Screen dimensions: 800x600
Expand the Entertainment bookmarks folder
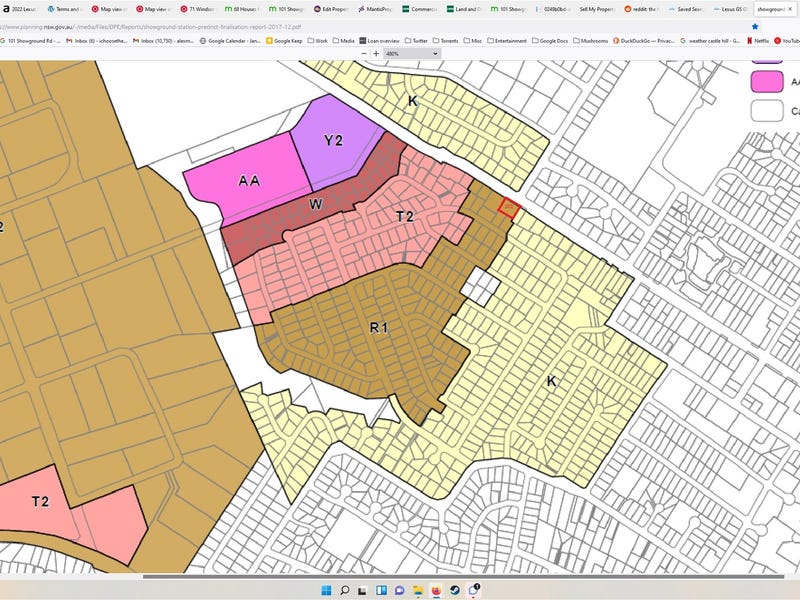(509, 41)
